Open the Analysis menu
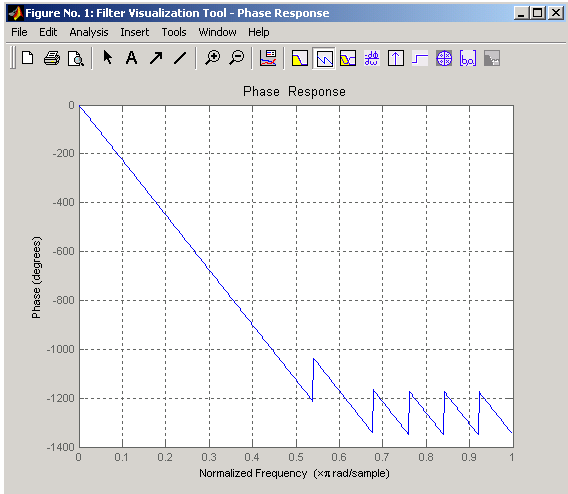568x494 pixels. click(x=89, y=32)
